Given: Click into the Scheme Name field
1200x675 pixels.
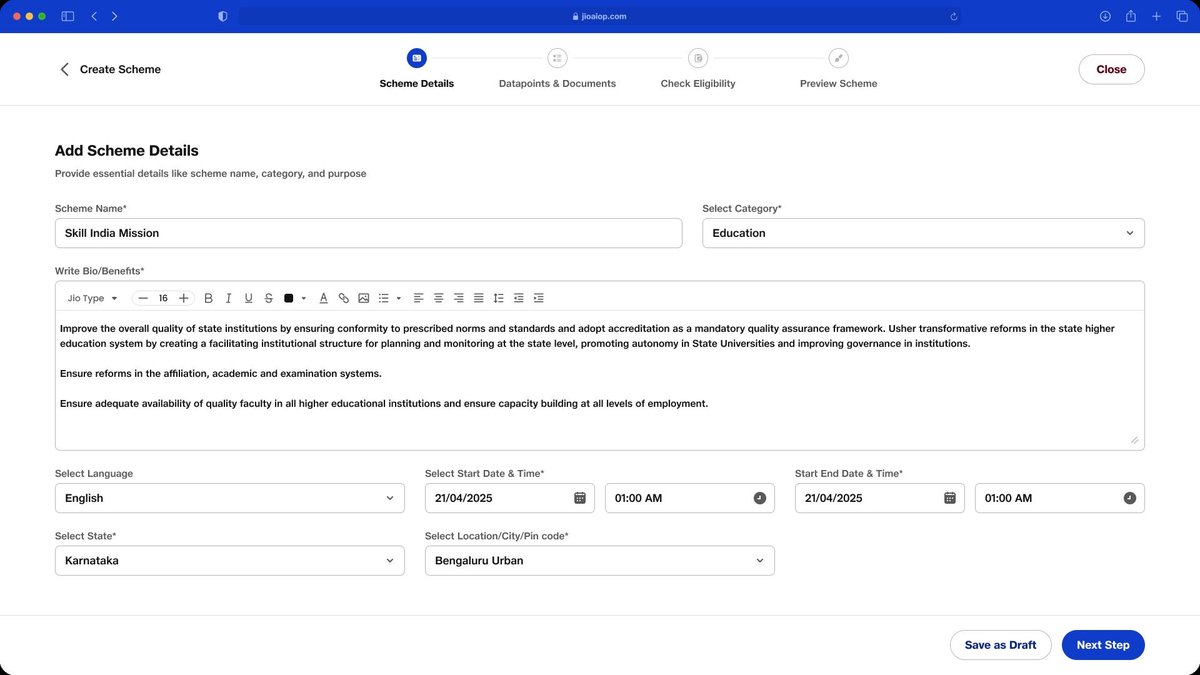Looking at the screenshot, I should click(x=368, y=233).
